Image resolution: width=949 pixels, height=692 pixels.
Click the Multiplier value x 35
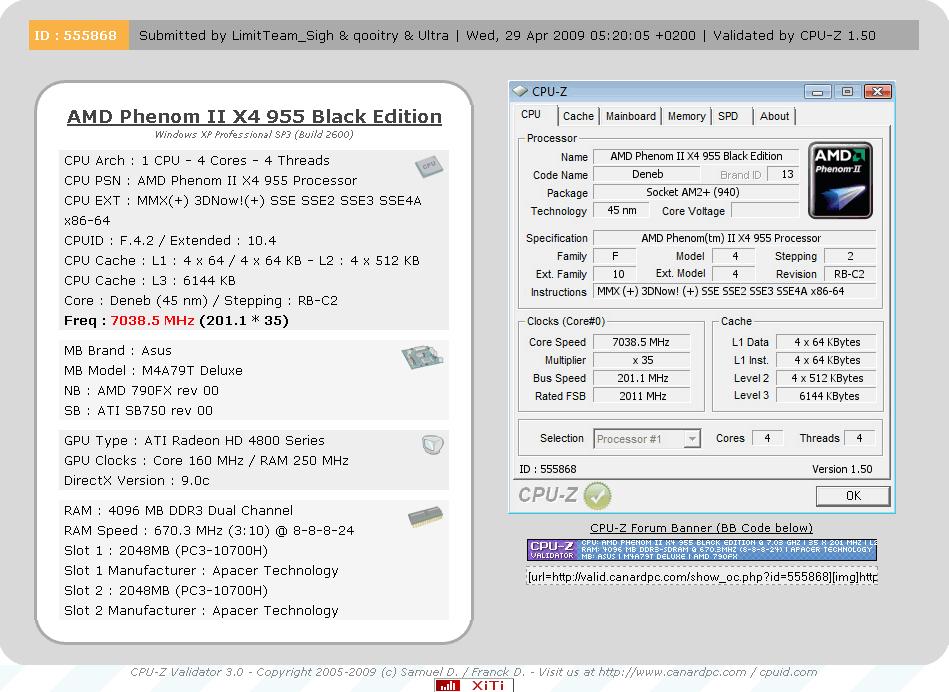(x=641, y=360)
